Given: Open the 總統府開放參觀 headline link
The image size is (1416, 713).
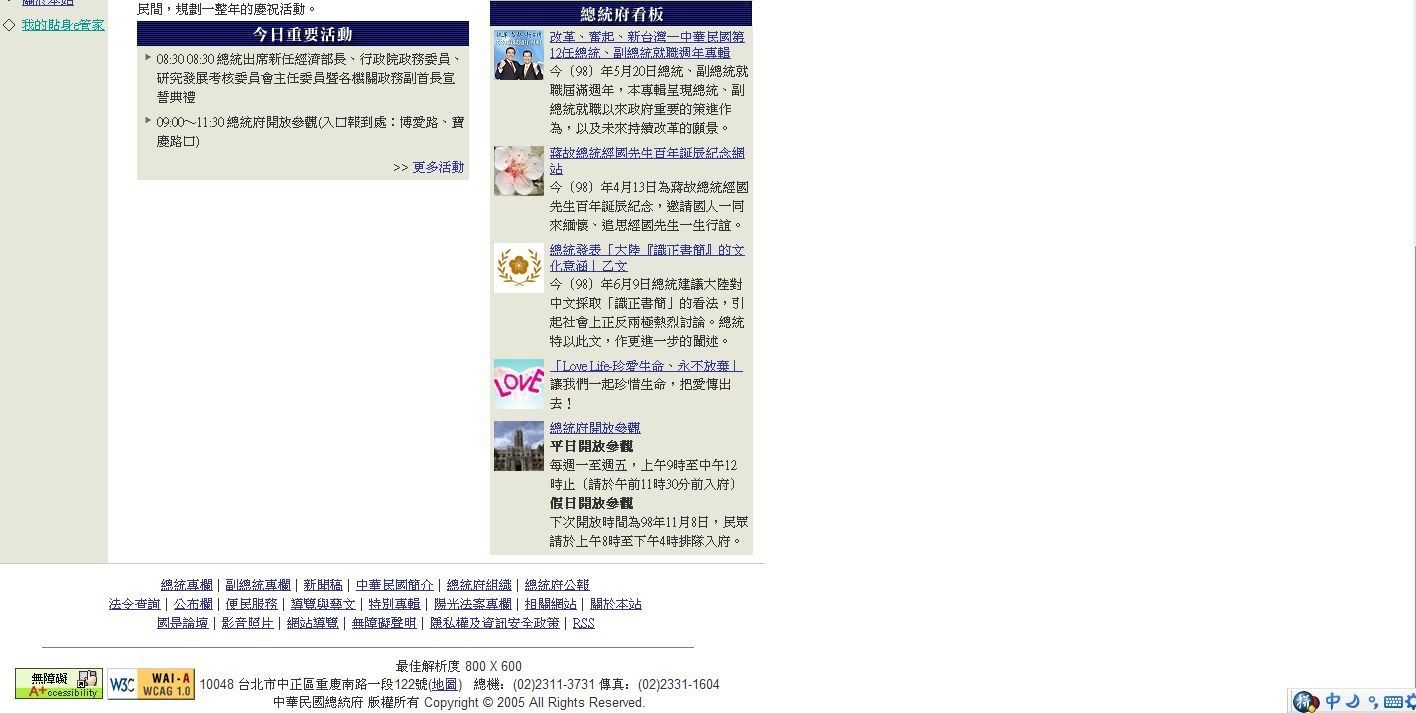Looking at the screenshot, I should 594,428.
